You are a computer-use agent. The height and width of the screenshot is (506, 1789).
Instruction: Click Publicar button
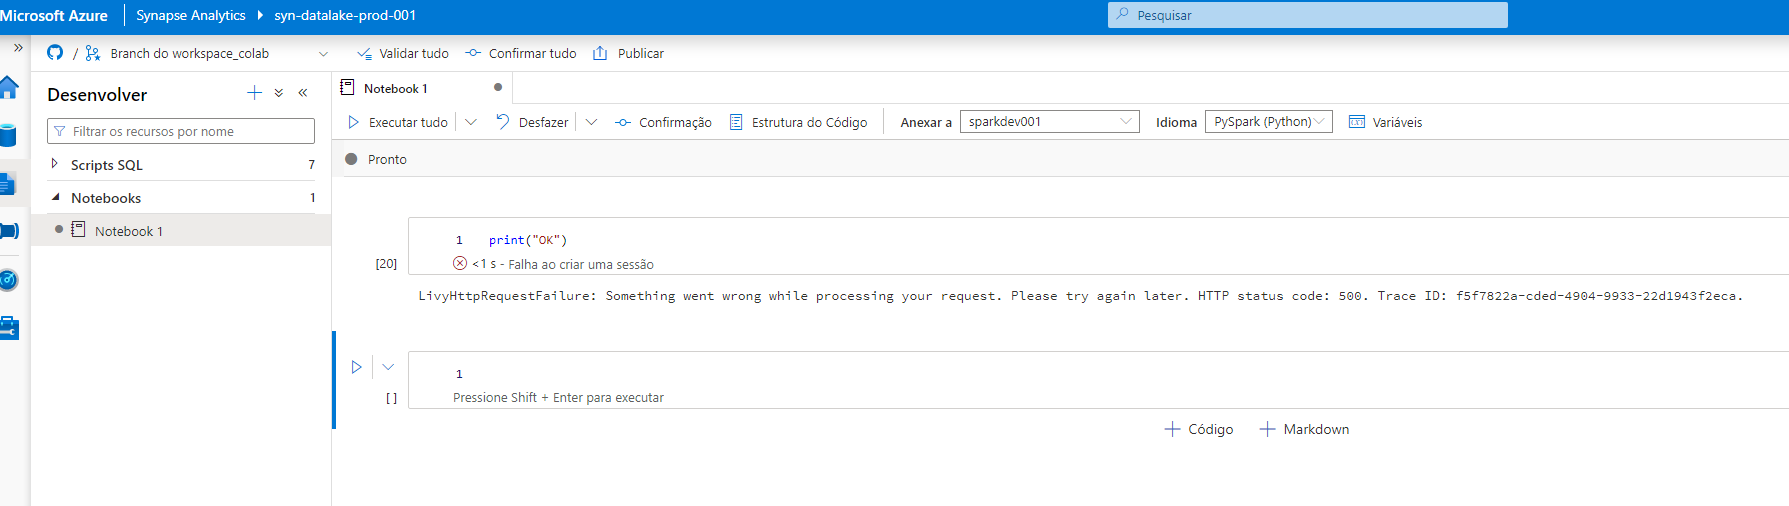click(628, 53)
